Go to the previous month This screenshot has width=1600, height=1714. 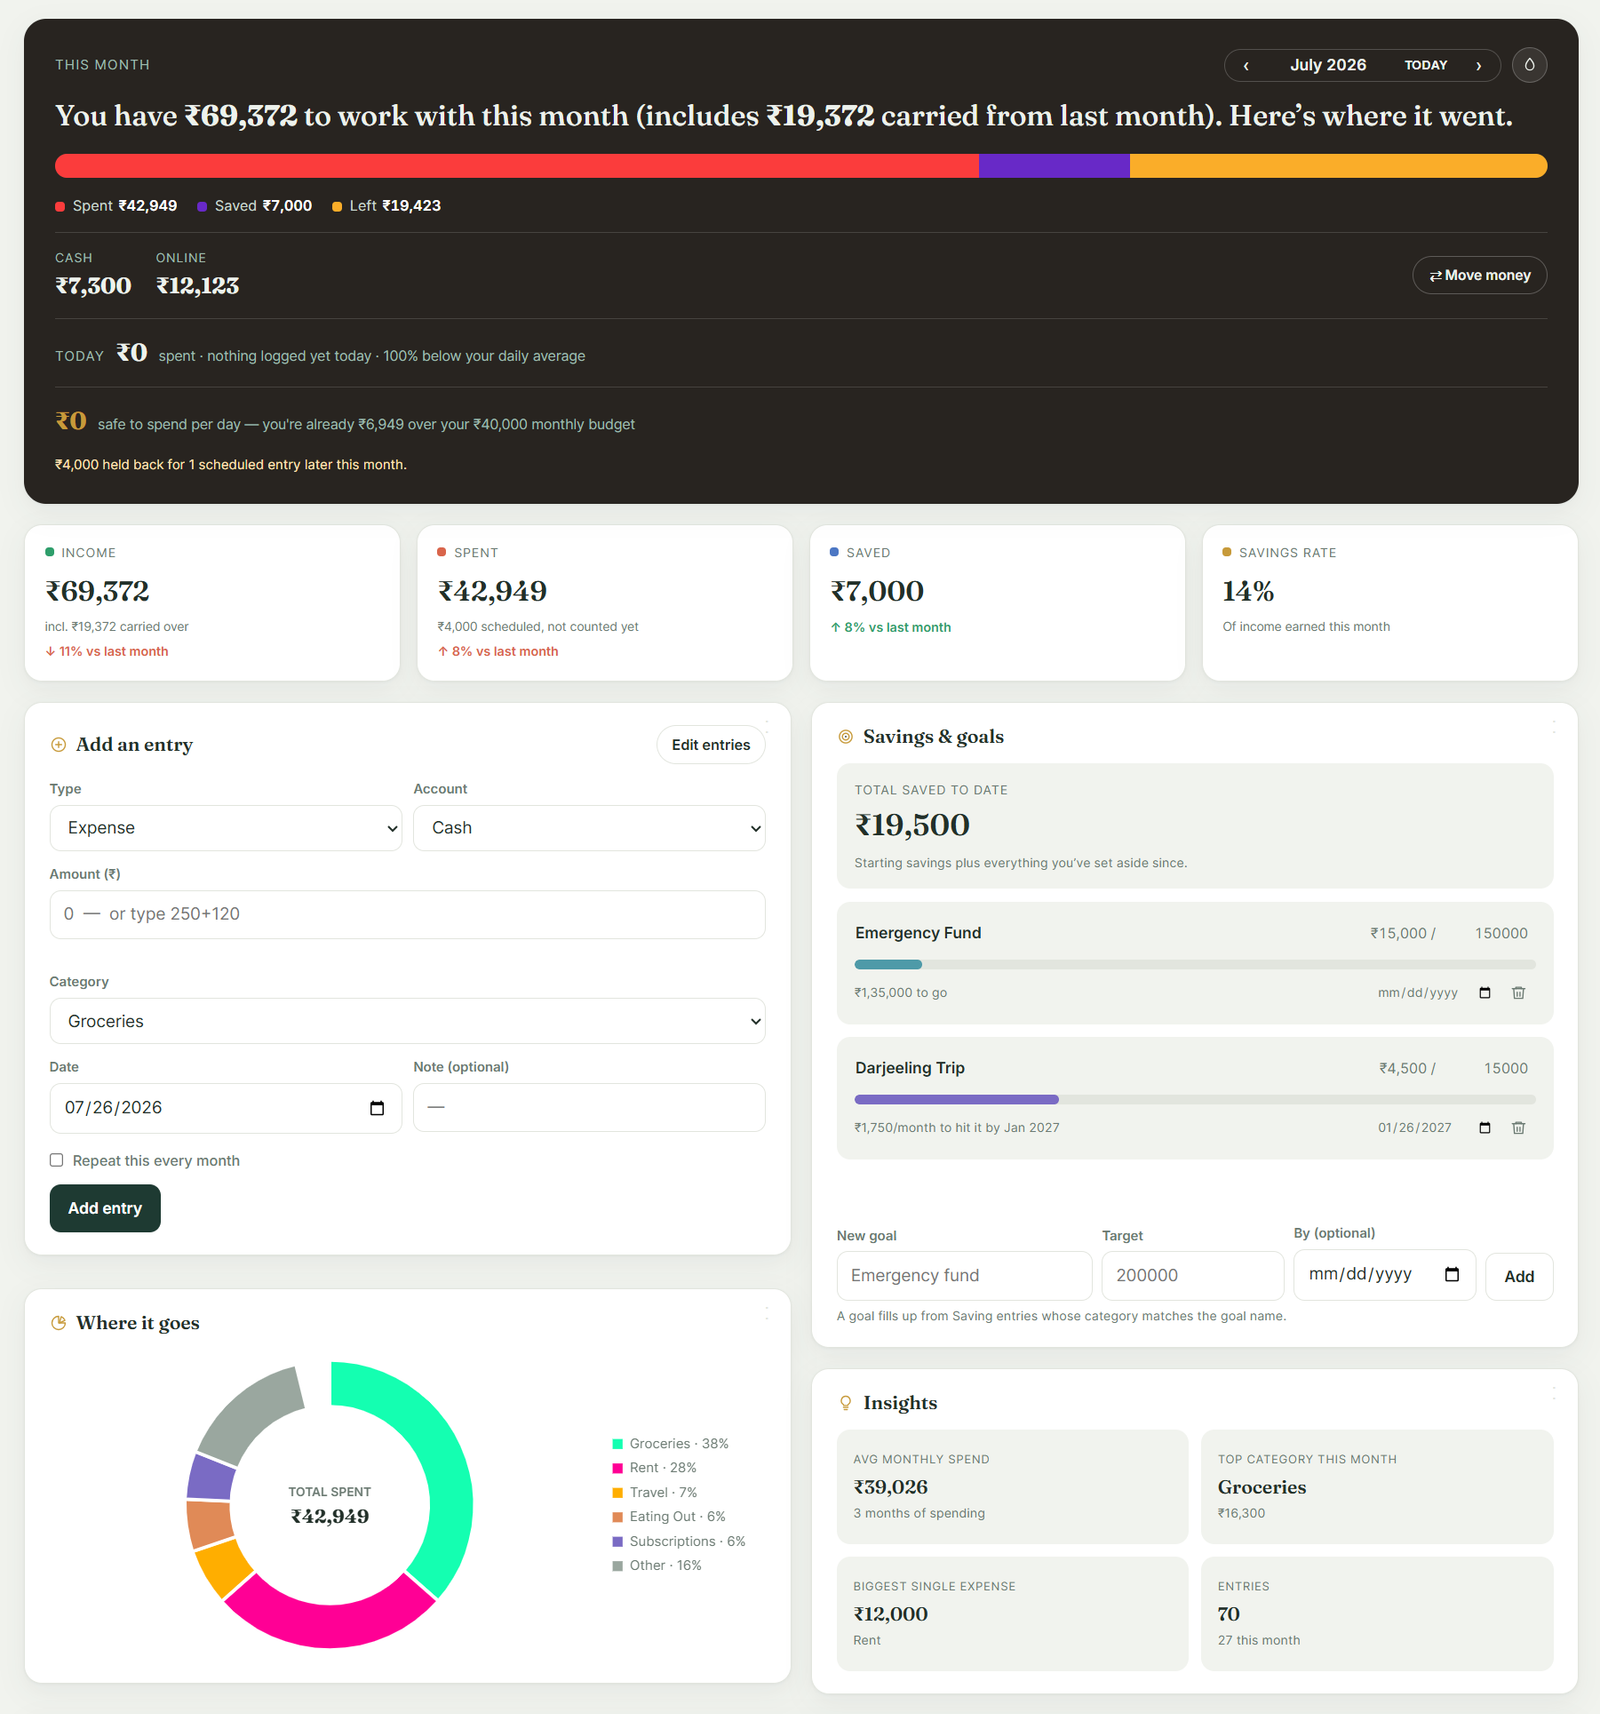[1246, 65]
